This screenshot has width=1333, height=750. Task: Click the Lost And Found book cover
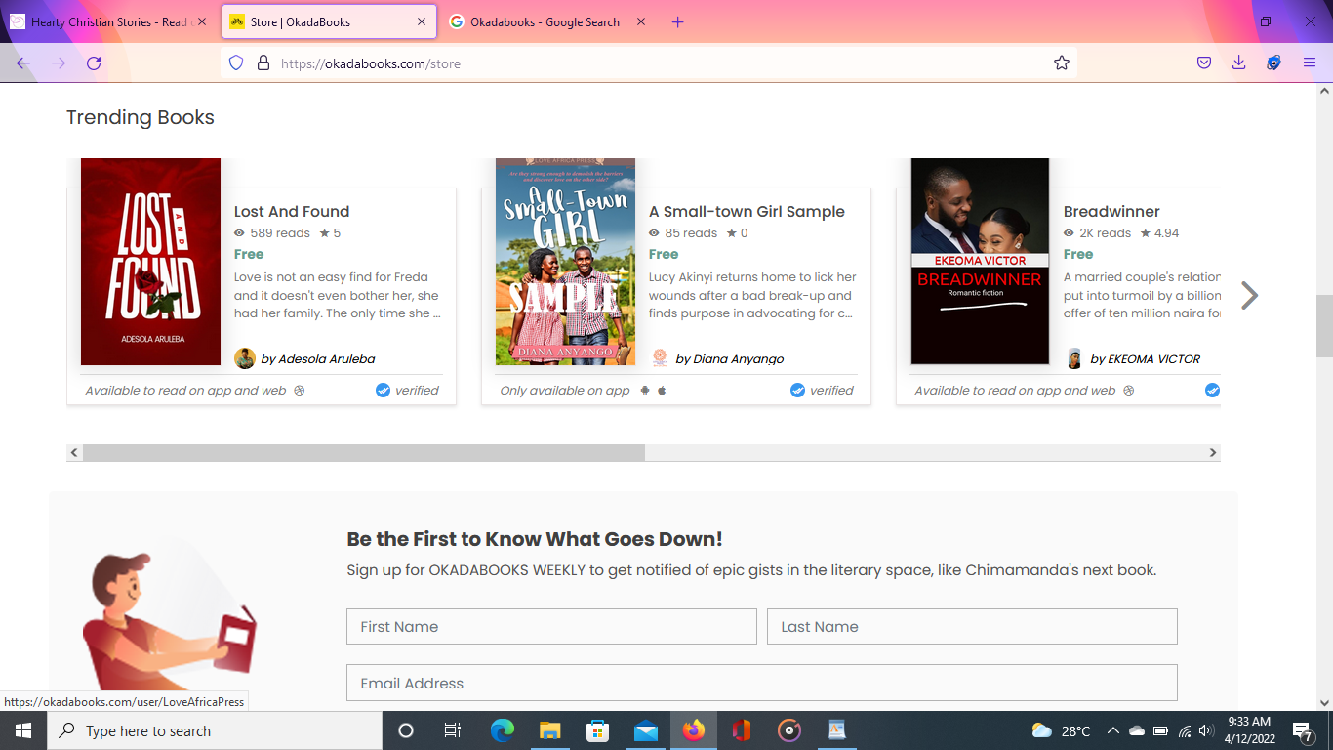pos(151,261)
